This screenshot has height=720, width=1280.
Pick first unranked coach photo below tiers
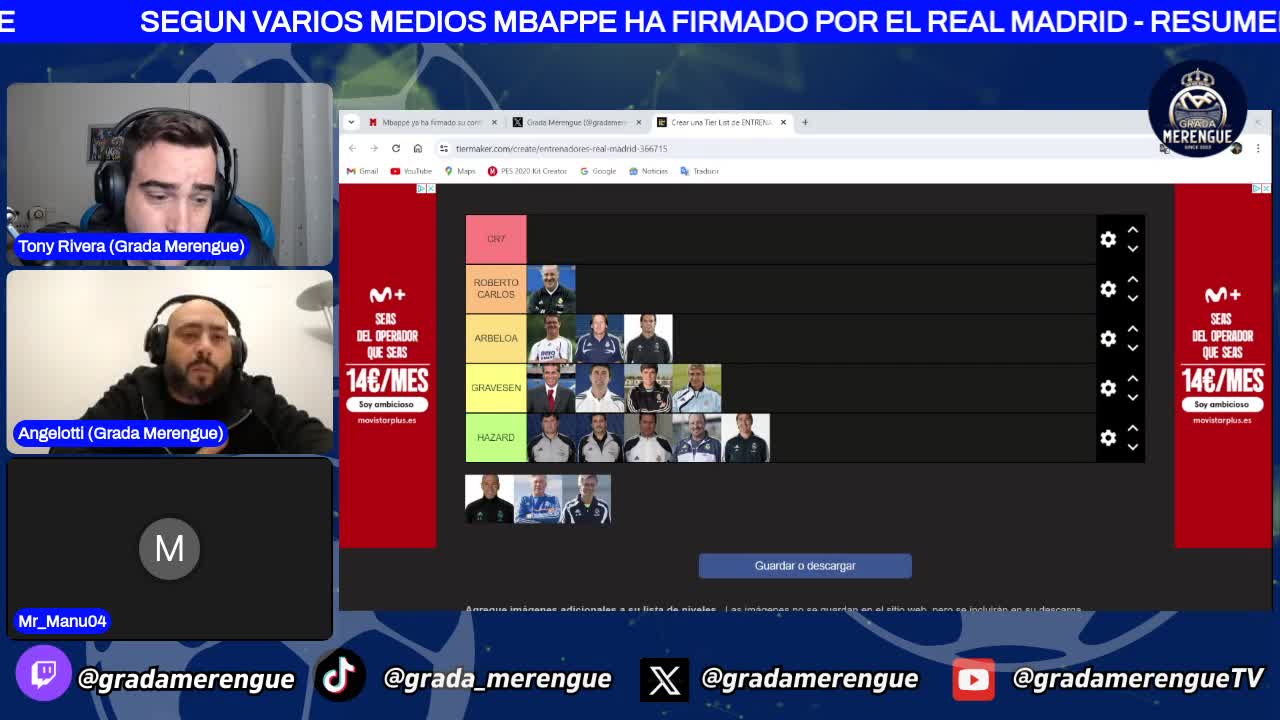coord(490,499)
